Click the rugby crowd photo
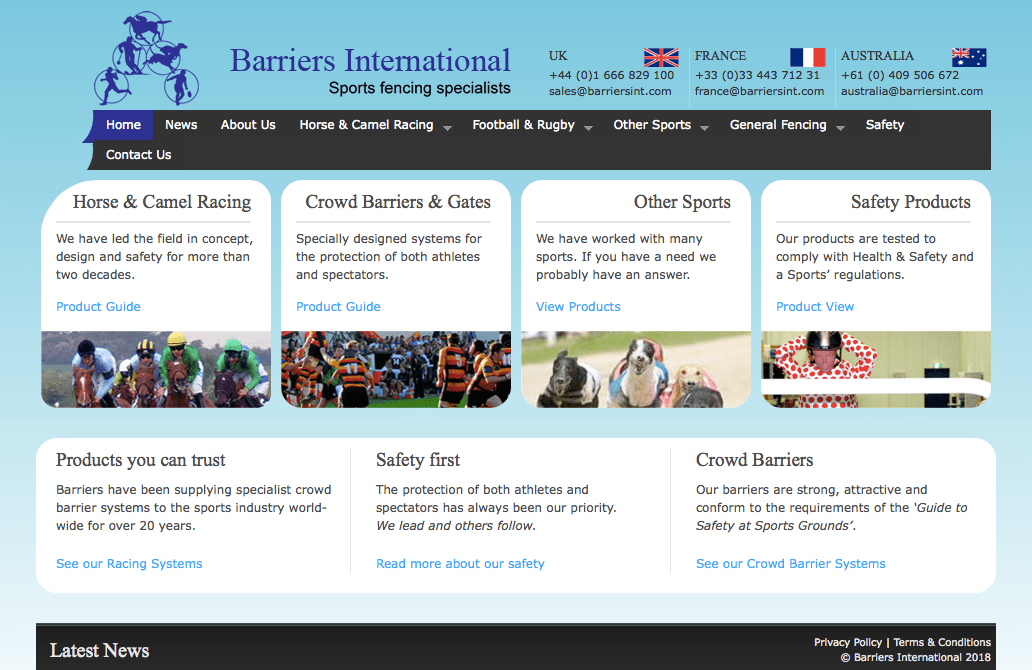1032x670 pixels. [x=396, y=369]
